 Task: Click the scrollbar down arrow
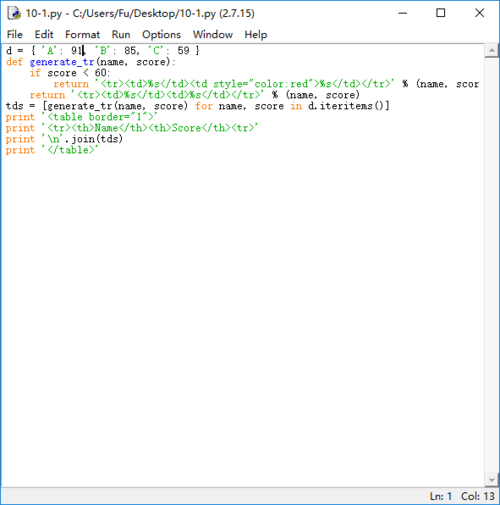coord(492,480)
